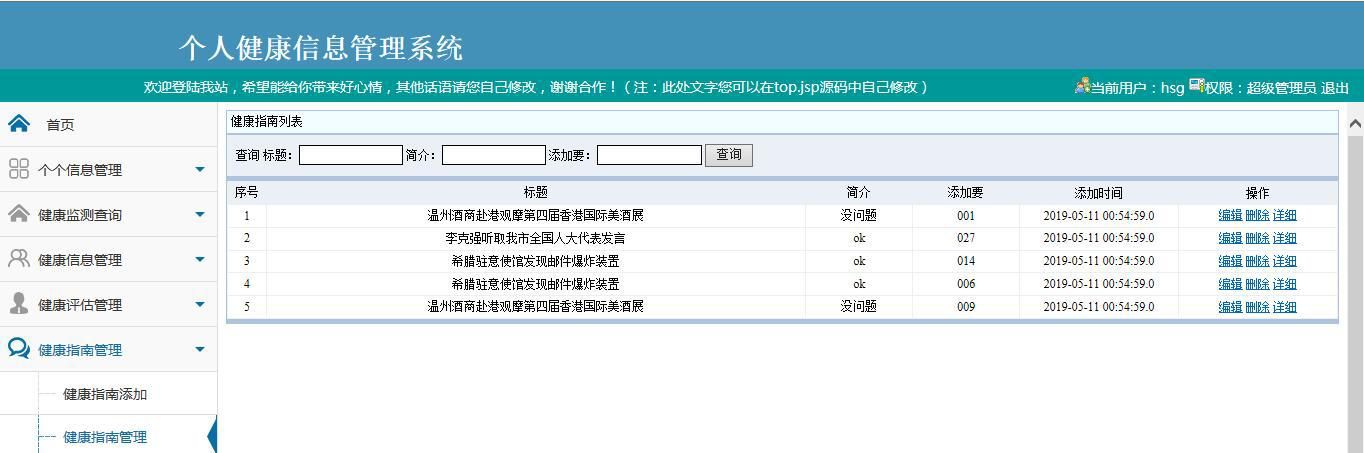Click 详细 for row 3
The width and height of the screenshot is (1364, 453).
tap(1284, 261)
